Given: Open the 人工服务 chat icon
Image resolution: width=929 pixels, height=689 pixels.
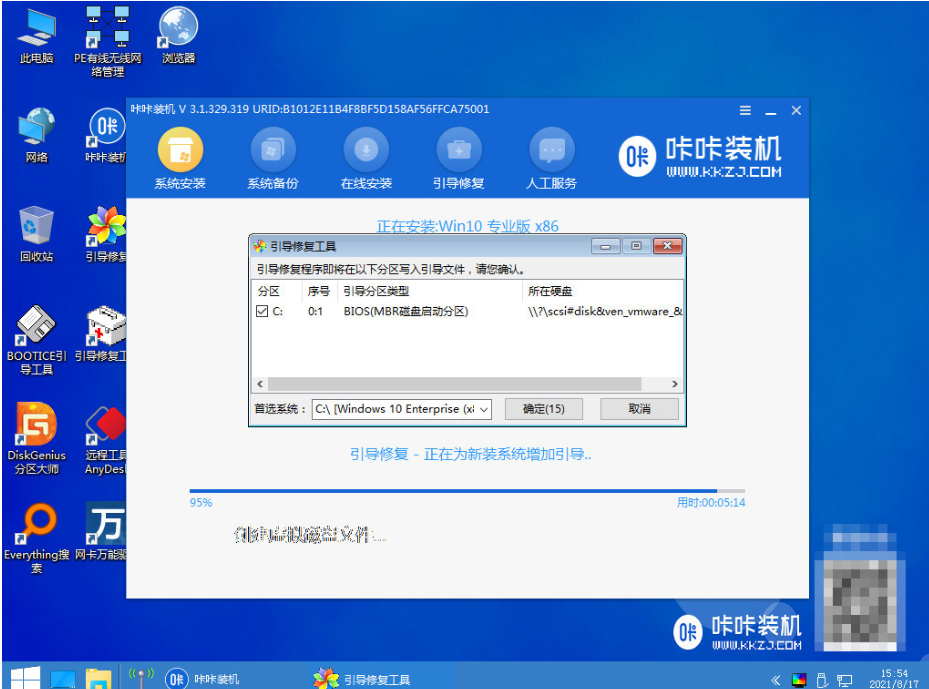Looking at the screenshot, I should [552, 150].
